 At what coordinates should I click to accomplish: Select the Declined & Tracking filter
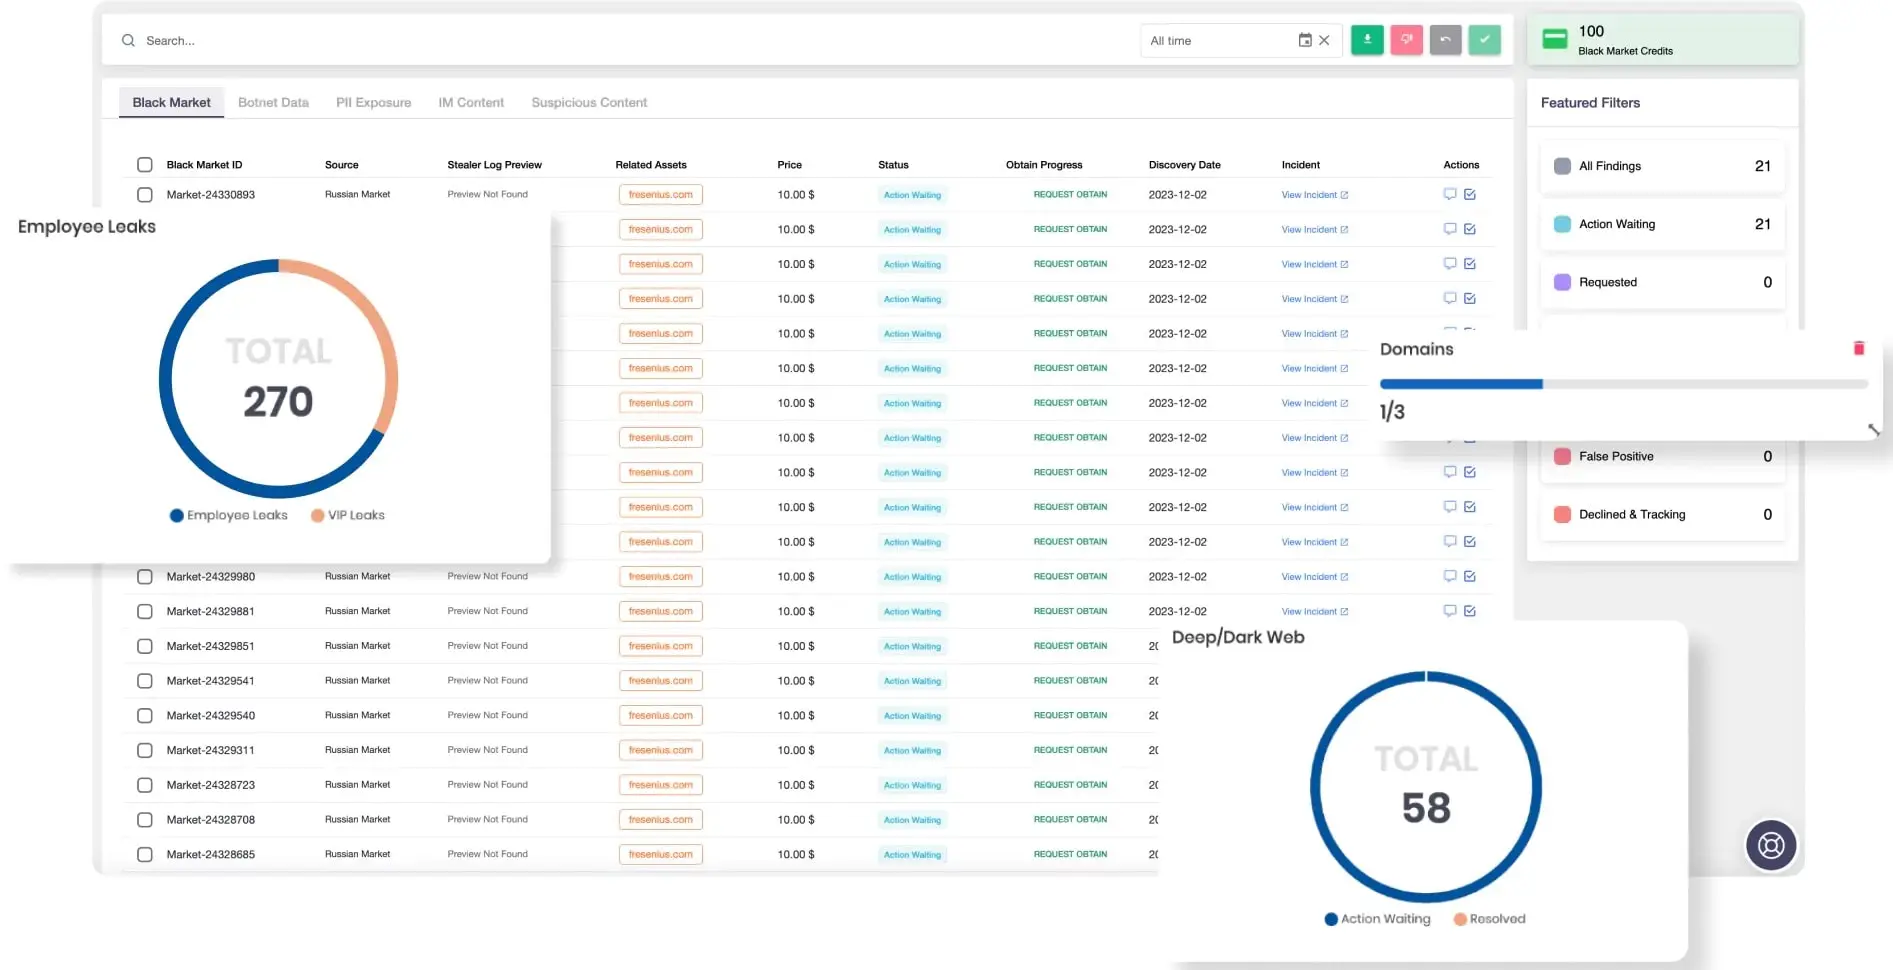tap(1662, 514)
